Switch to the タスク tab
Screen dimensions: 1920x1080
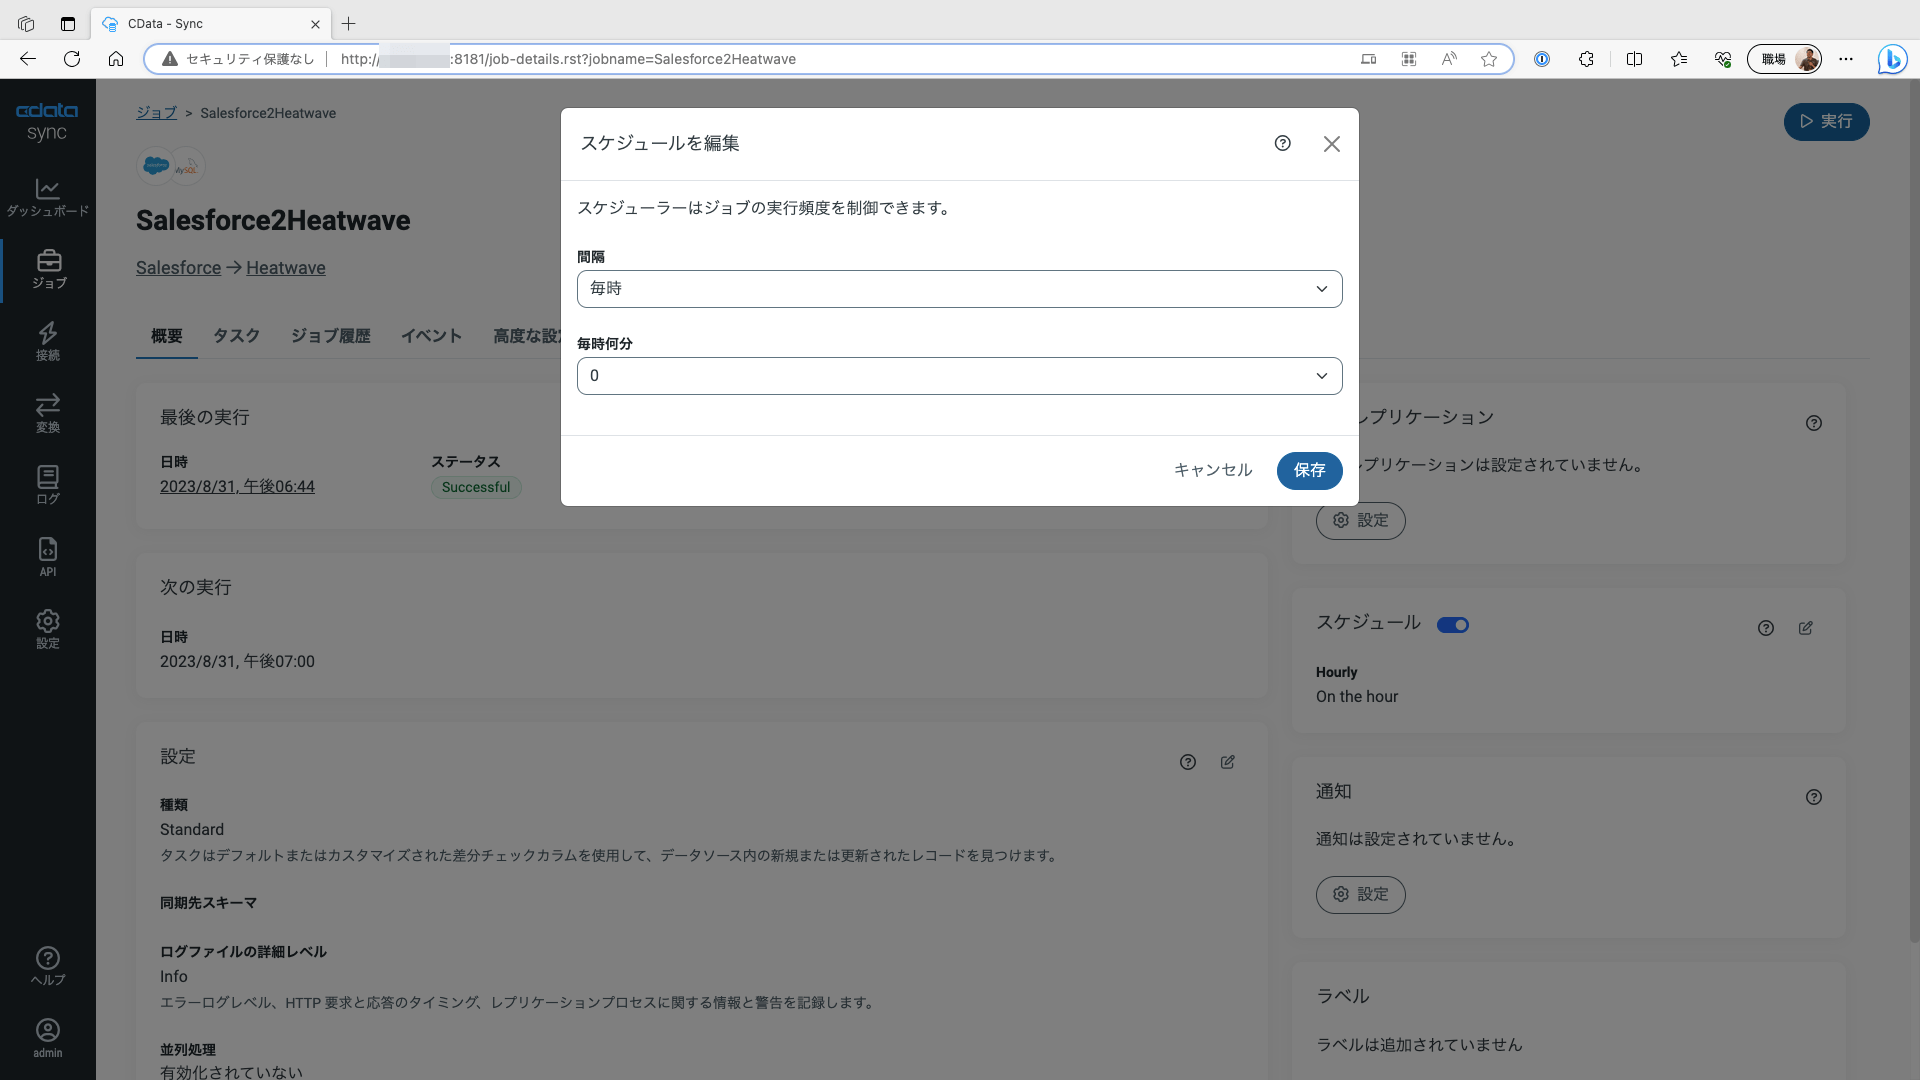coord(236,336)
